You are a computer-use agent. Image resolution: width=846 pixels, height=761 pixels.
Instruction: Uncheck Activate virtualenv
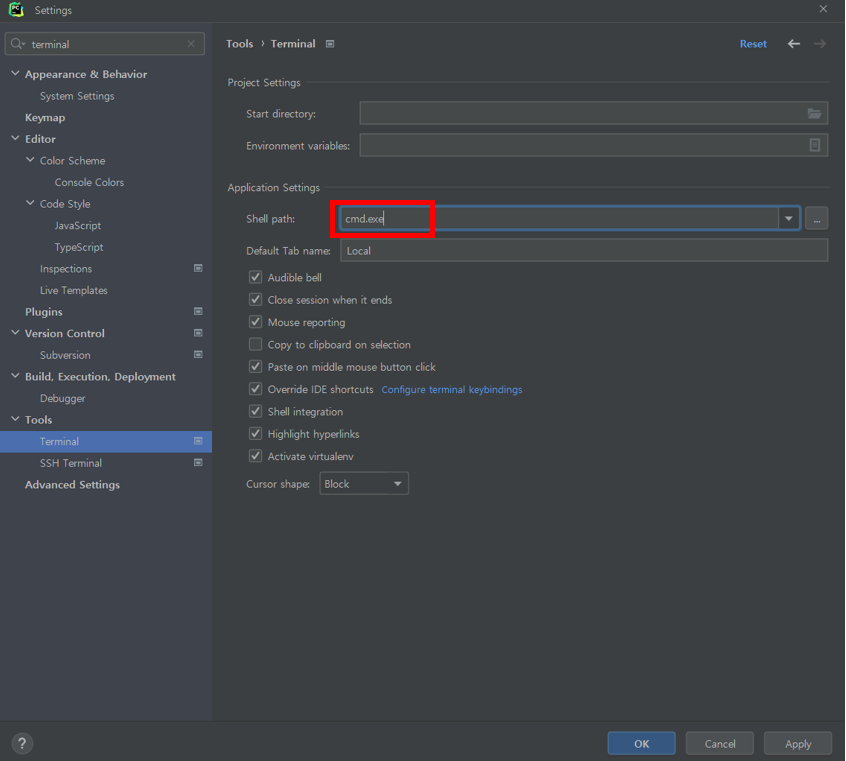tap(255, 456)
